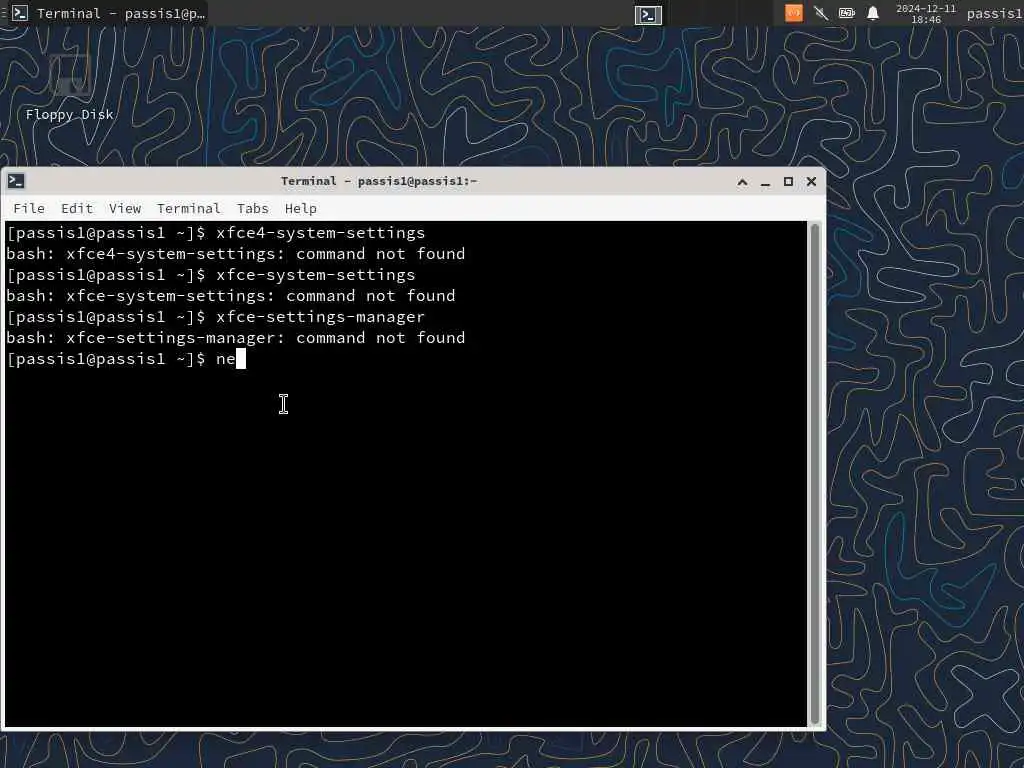Select the Floppy Disk desktop icon

(70, 88)
